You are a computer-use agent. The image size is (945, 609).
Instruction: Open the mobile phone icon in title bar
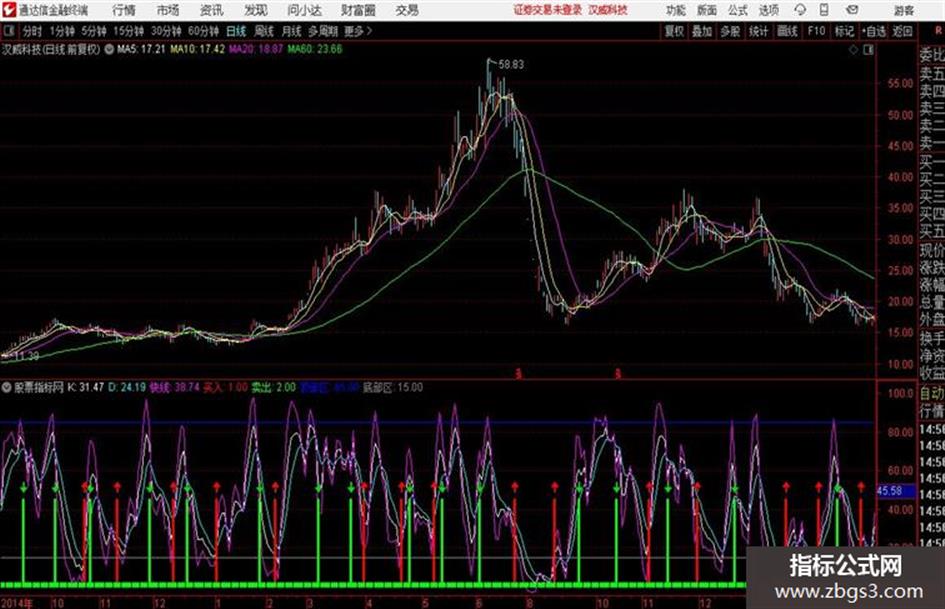tap(824, 10)
